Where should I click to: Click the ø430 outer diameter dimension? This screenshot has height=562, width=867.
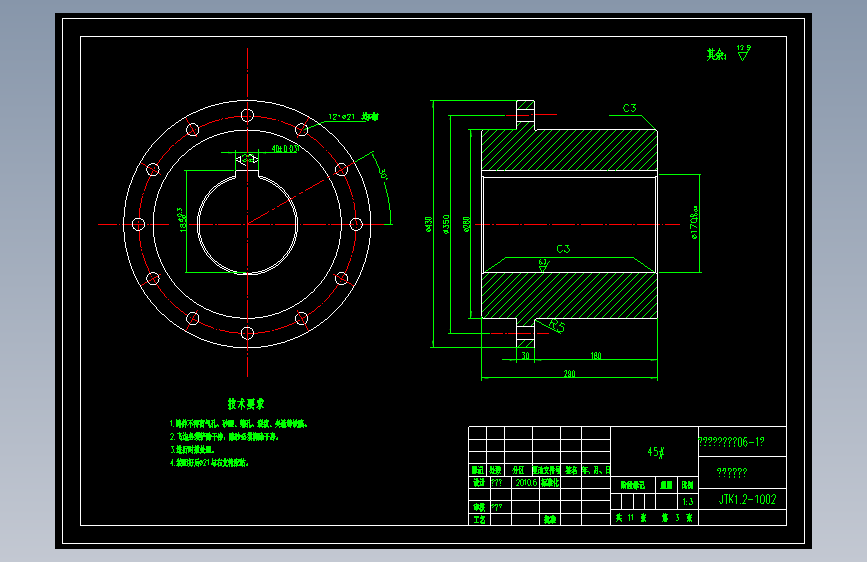coord(429,224)
